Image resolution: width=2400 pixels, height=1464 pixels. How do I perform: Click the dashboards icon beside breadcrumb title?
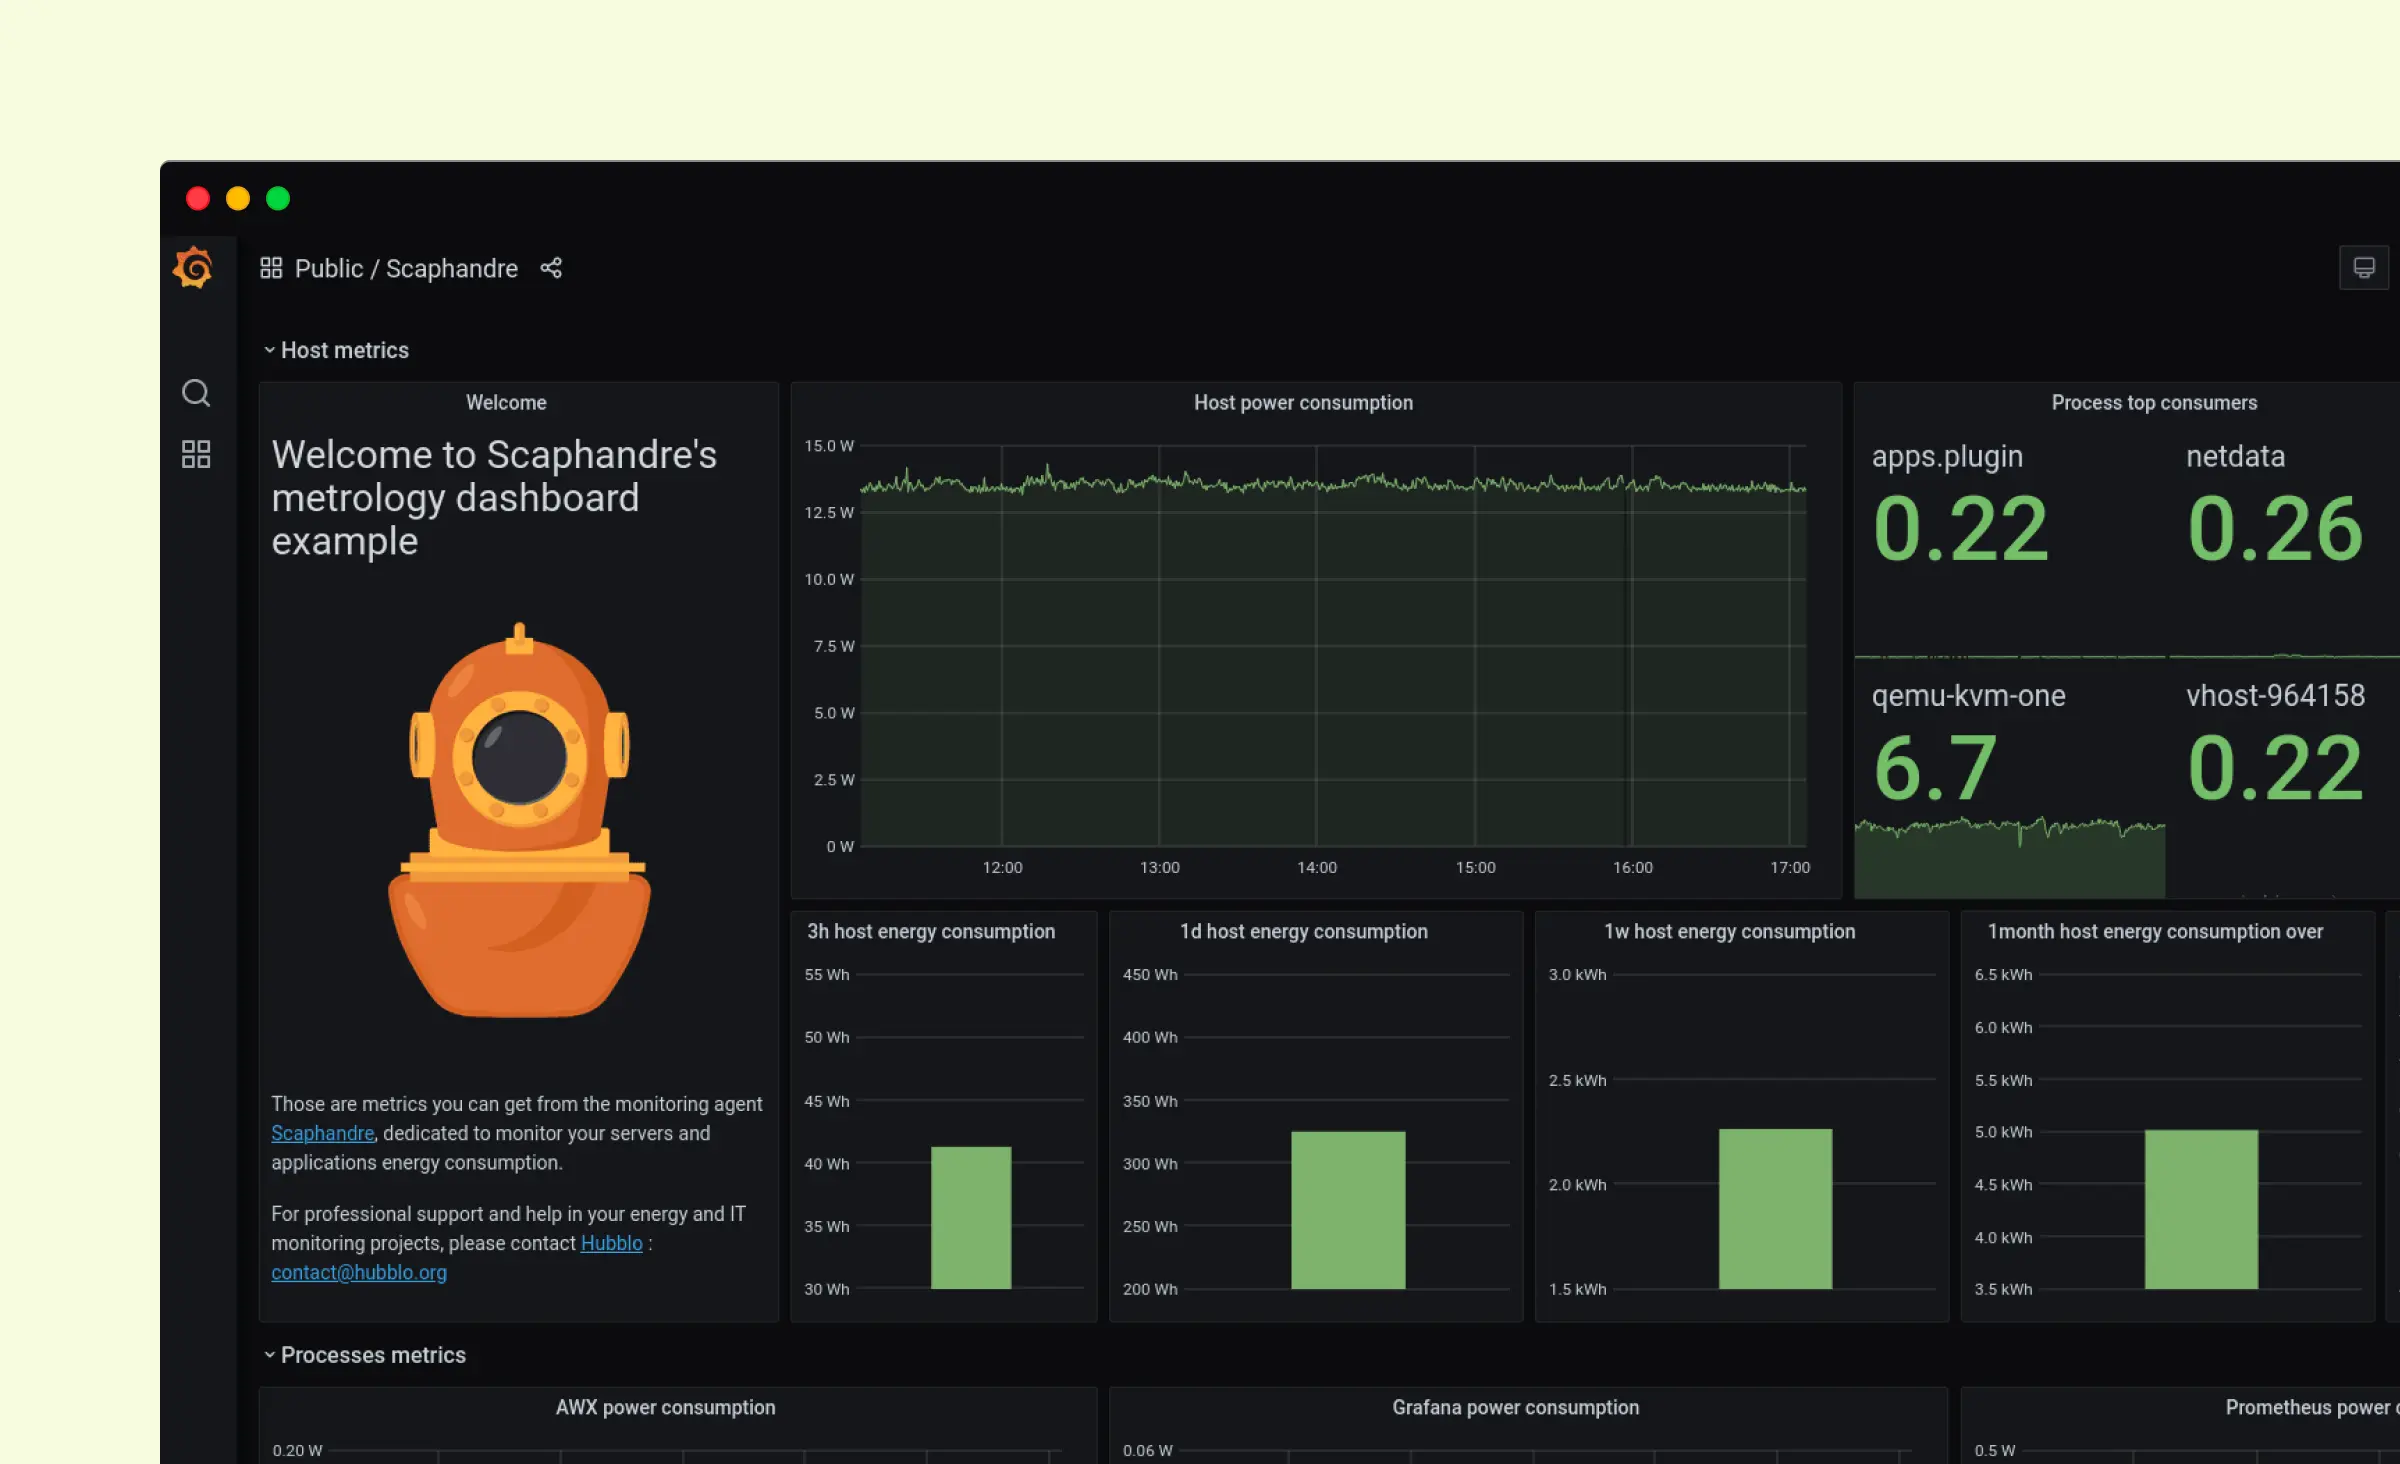coord(271,267)
